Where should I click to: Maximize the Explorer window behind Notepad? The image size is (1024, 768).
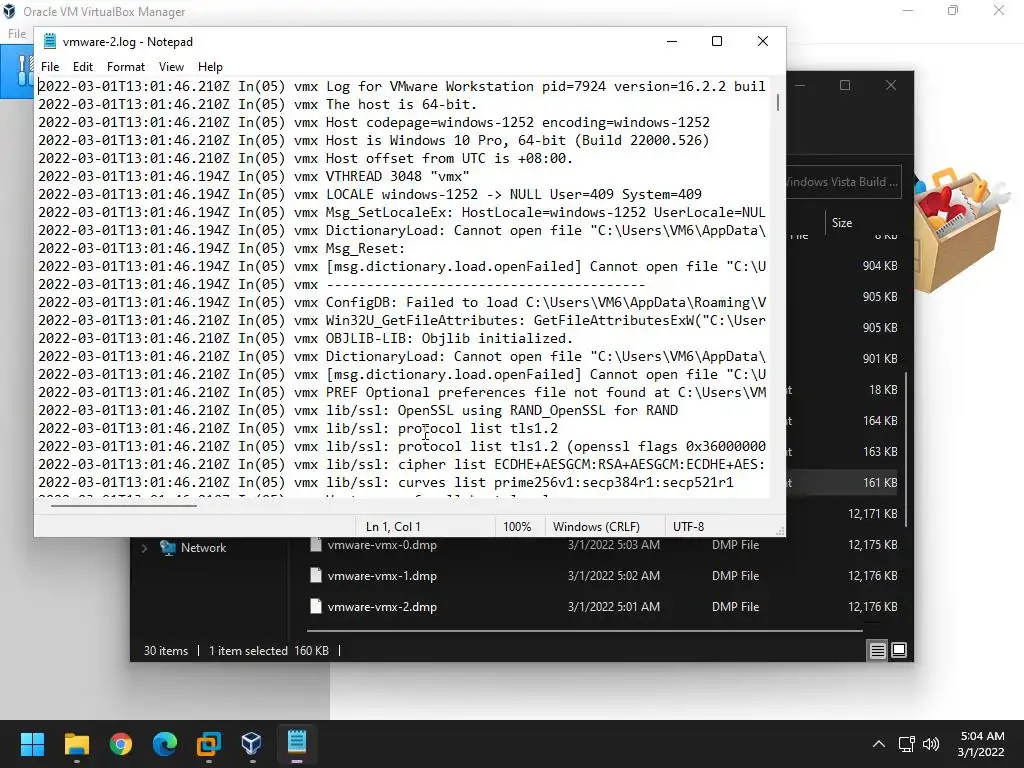coord(844,86)
